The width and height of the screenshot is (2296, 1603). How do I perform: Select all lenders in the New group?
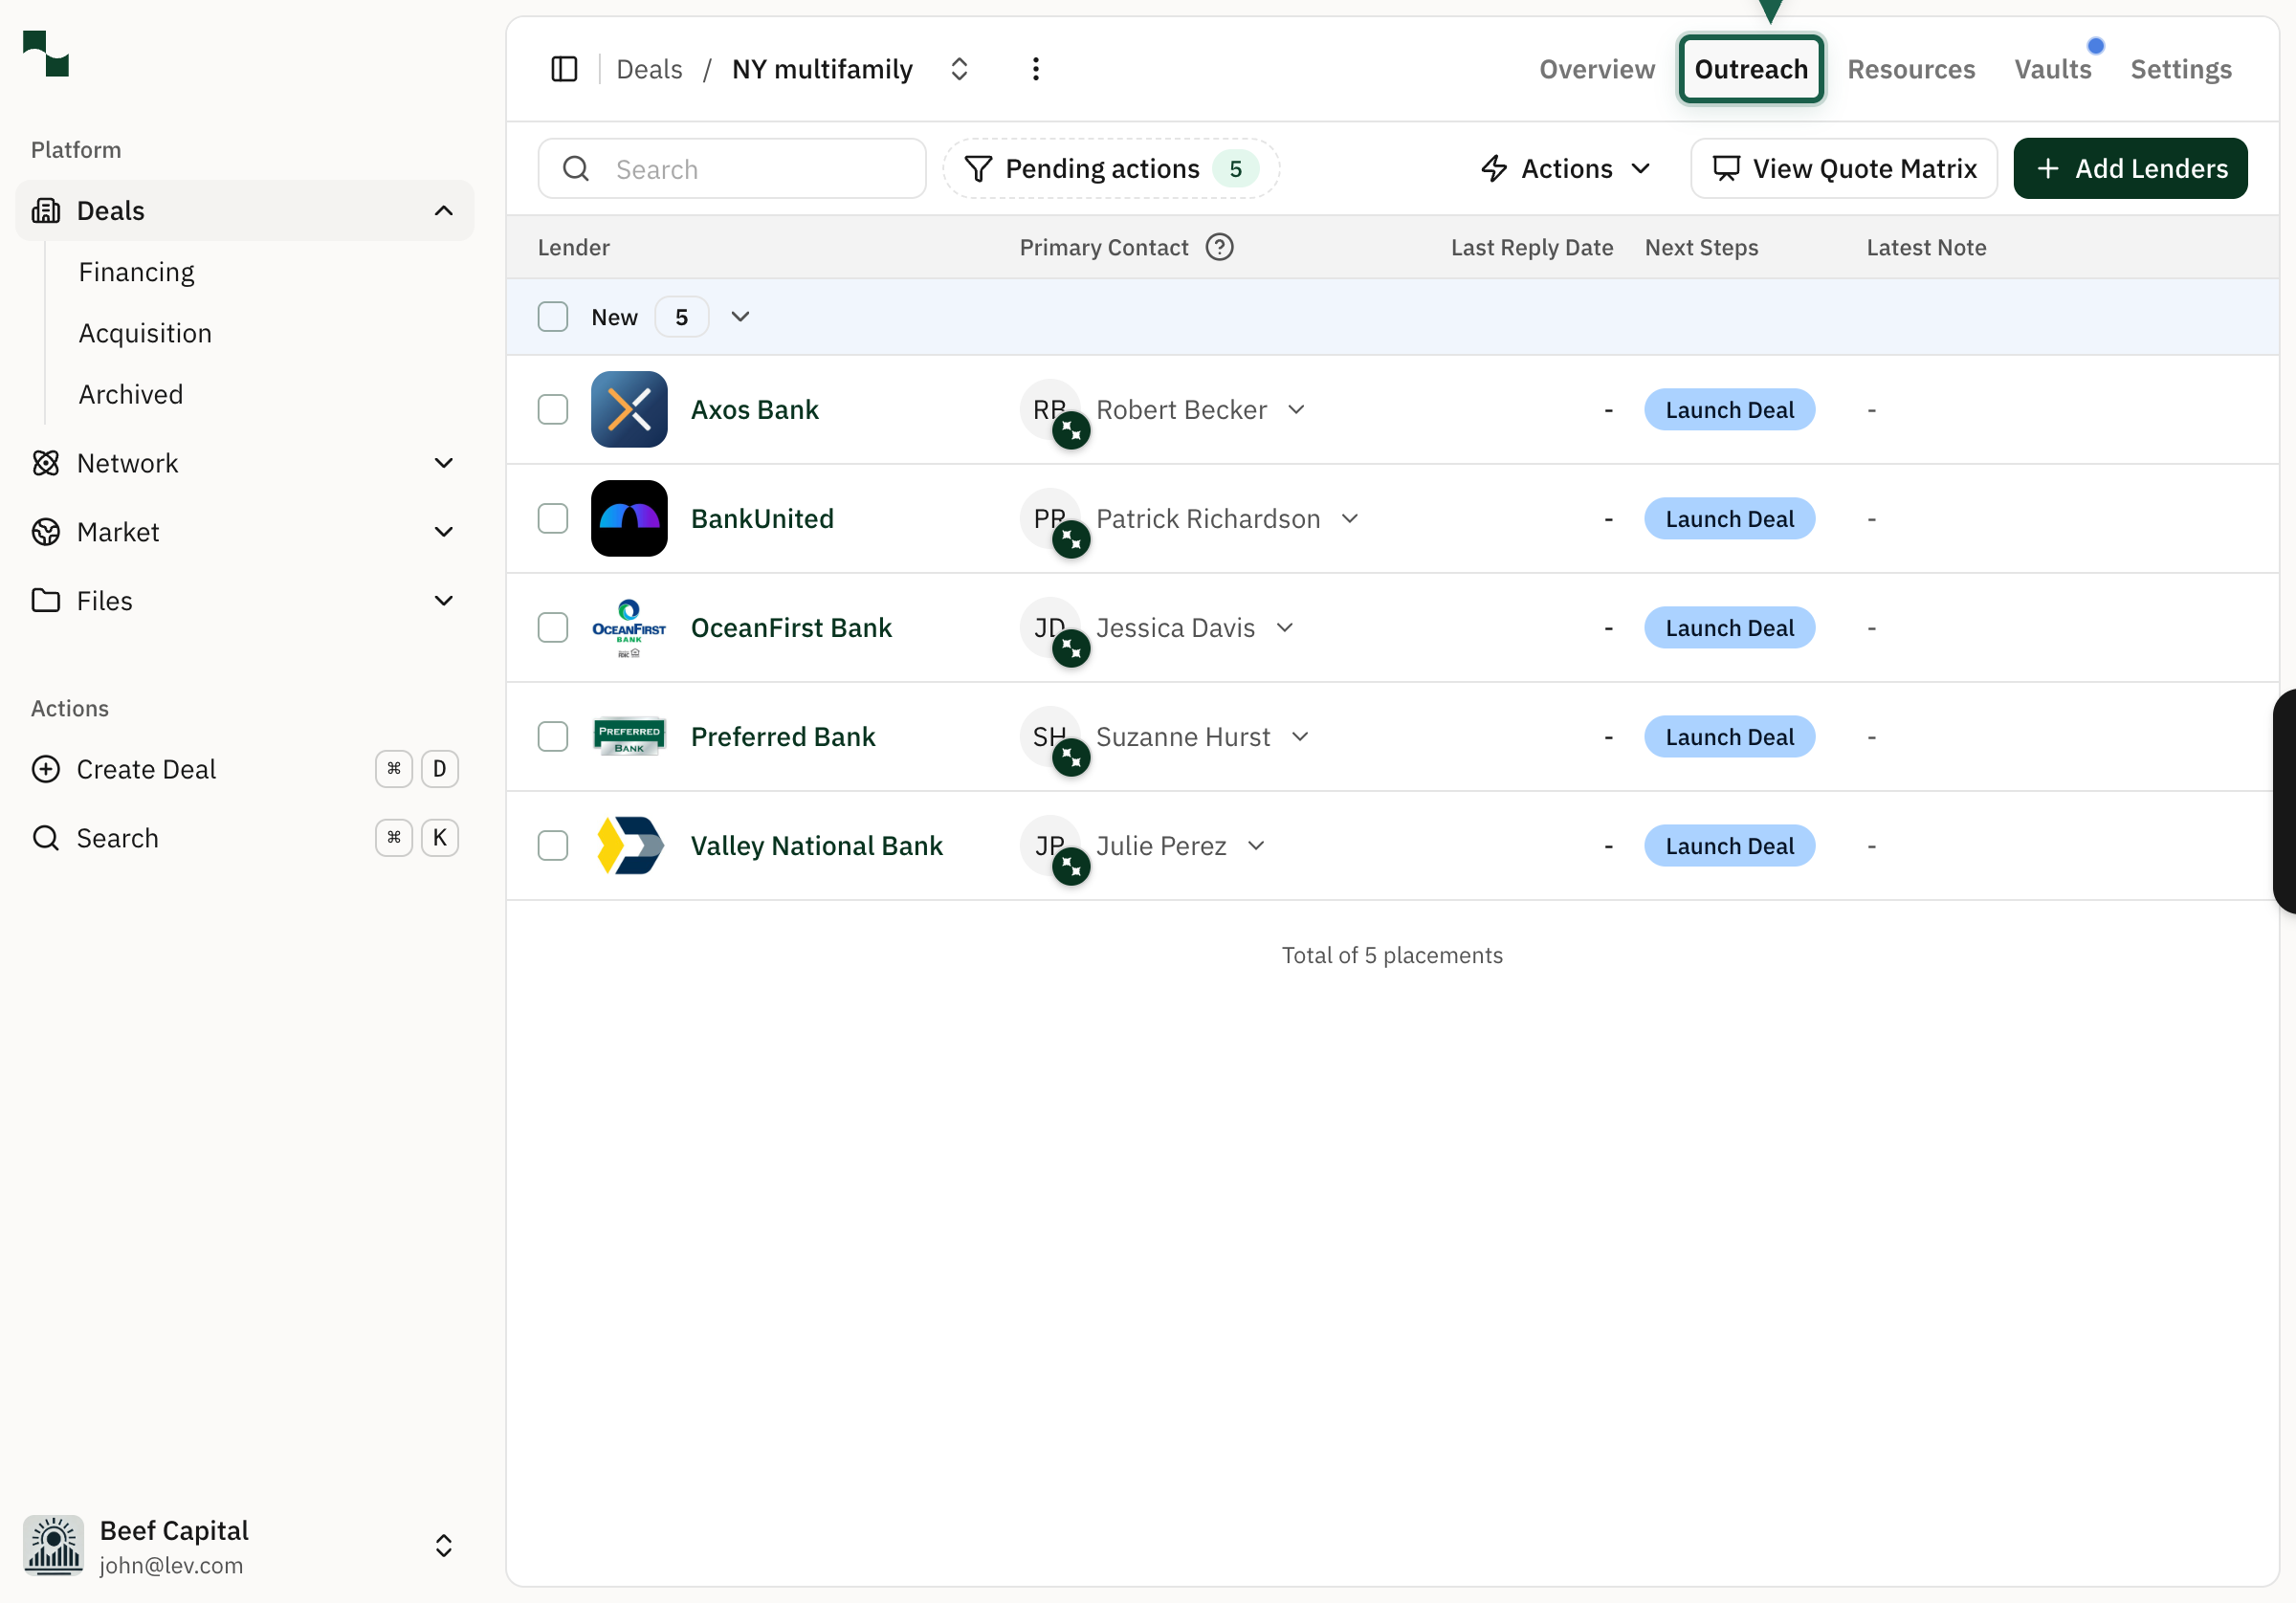(x=553, y=317)
